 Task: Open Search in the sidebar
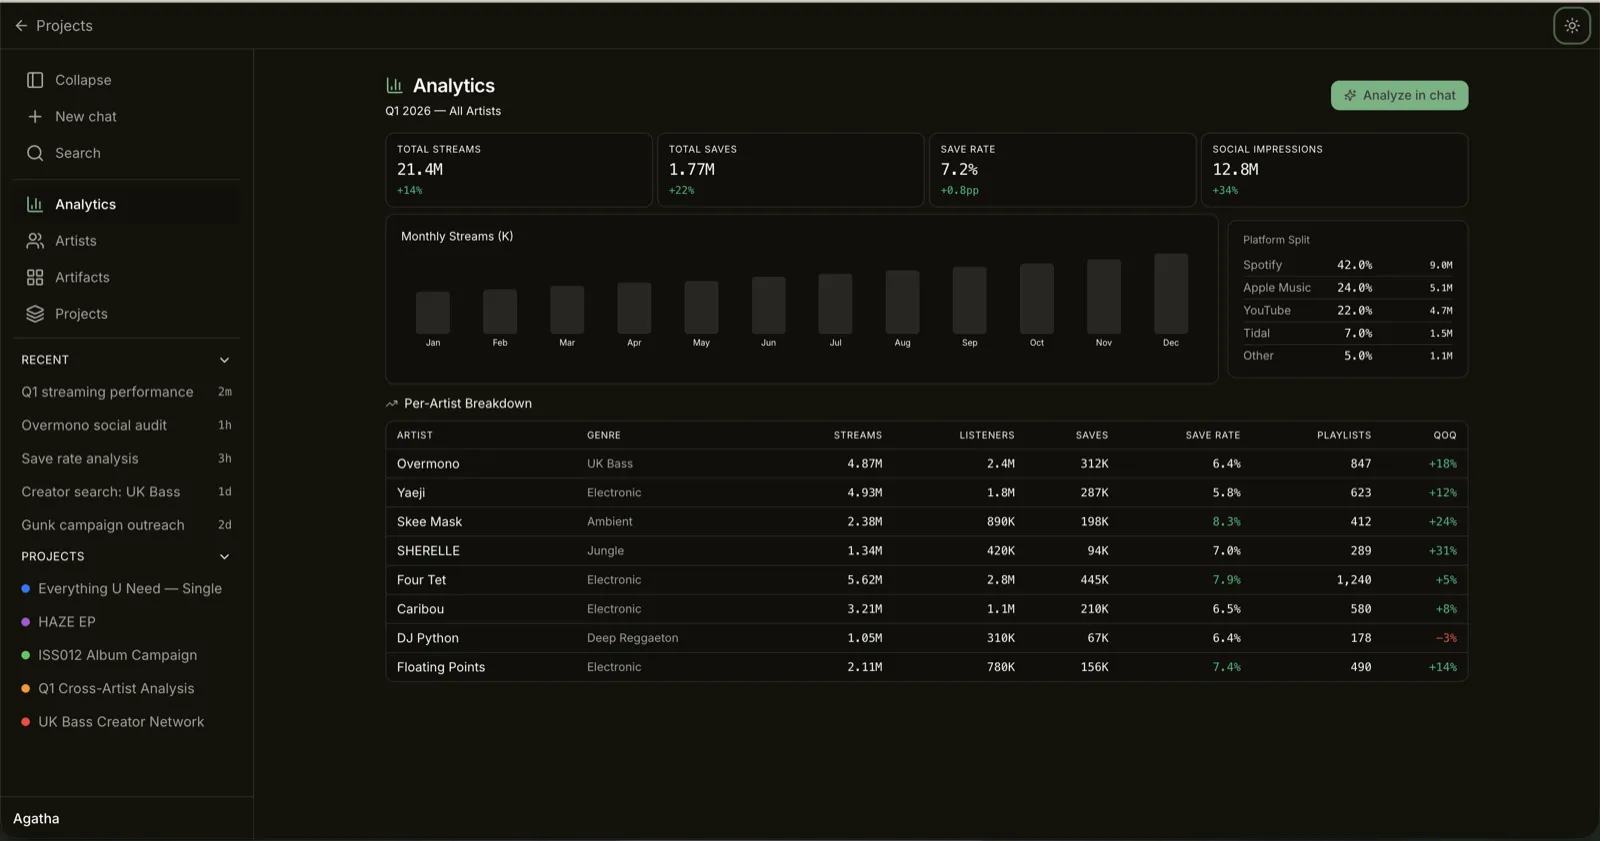[127, 153]
